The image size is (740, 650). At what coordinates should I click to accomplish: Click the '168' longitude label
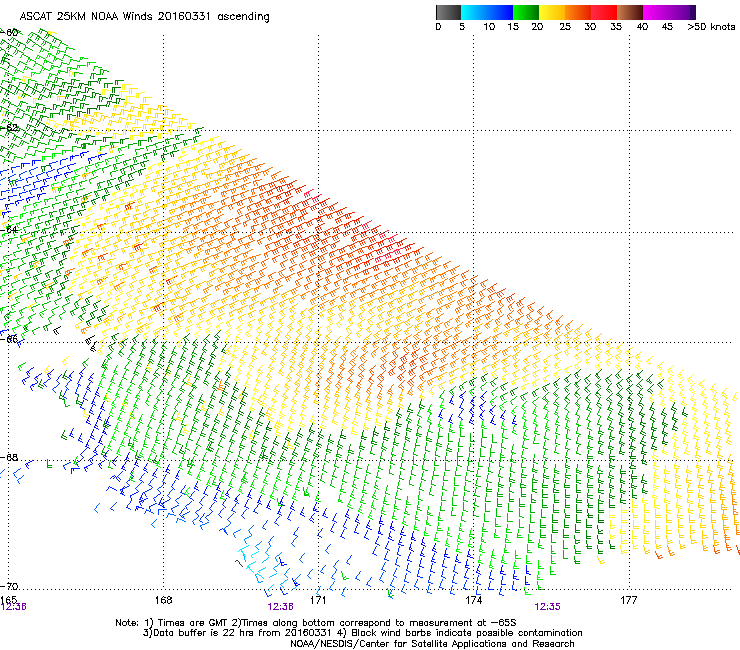163,600
